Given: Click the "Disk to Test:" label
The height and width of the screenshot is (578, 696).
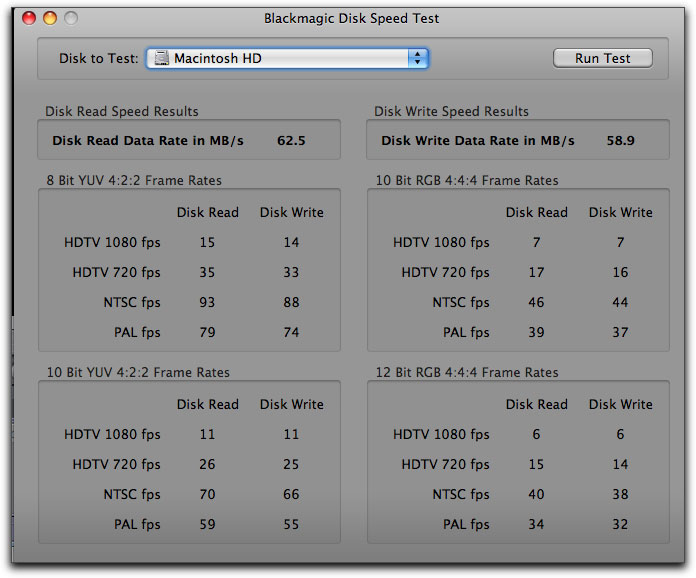Looking at the screenshot, I should pos(98,59).
